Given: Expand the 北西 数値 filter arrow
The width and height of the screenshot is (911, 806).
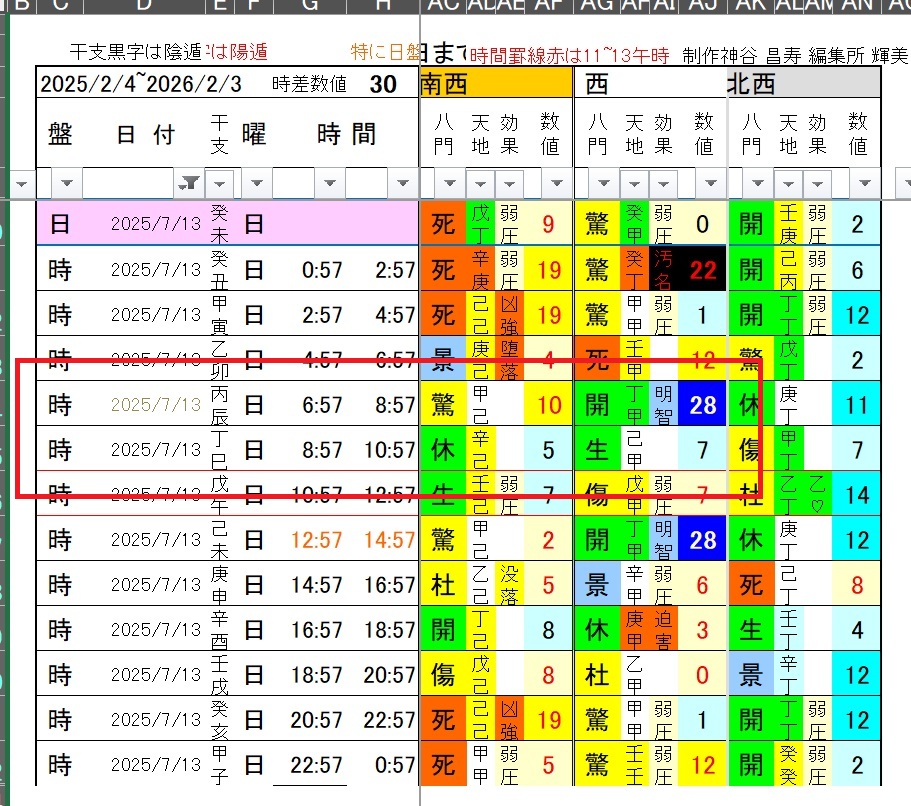Looking at the screenshot, I should (x=866, y=184).
